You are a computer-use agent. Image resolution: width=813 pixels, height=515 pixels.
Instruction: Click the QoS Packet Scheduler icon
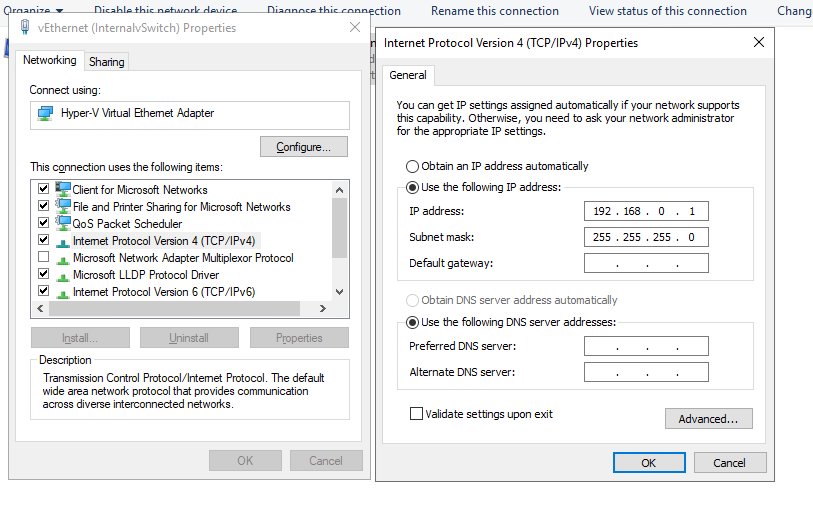pyautogui.click(x=63, y=224)
